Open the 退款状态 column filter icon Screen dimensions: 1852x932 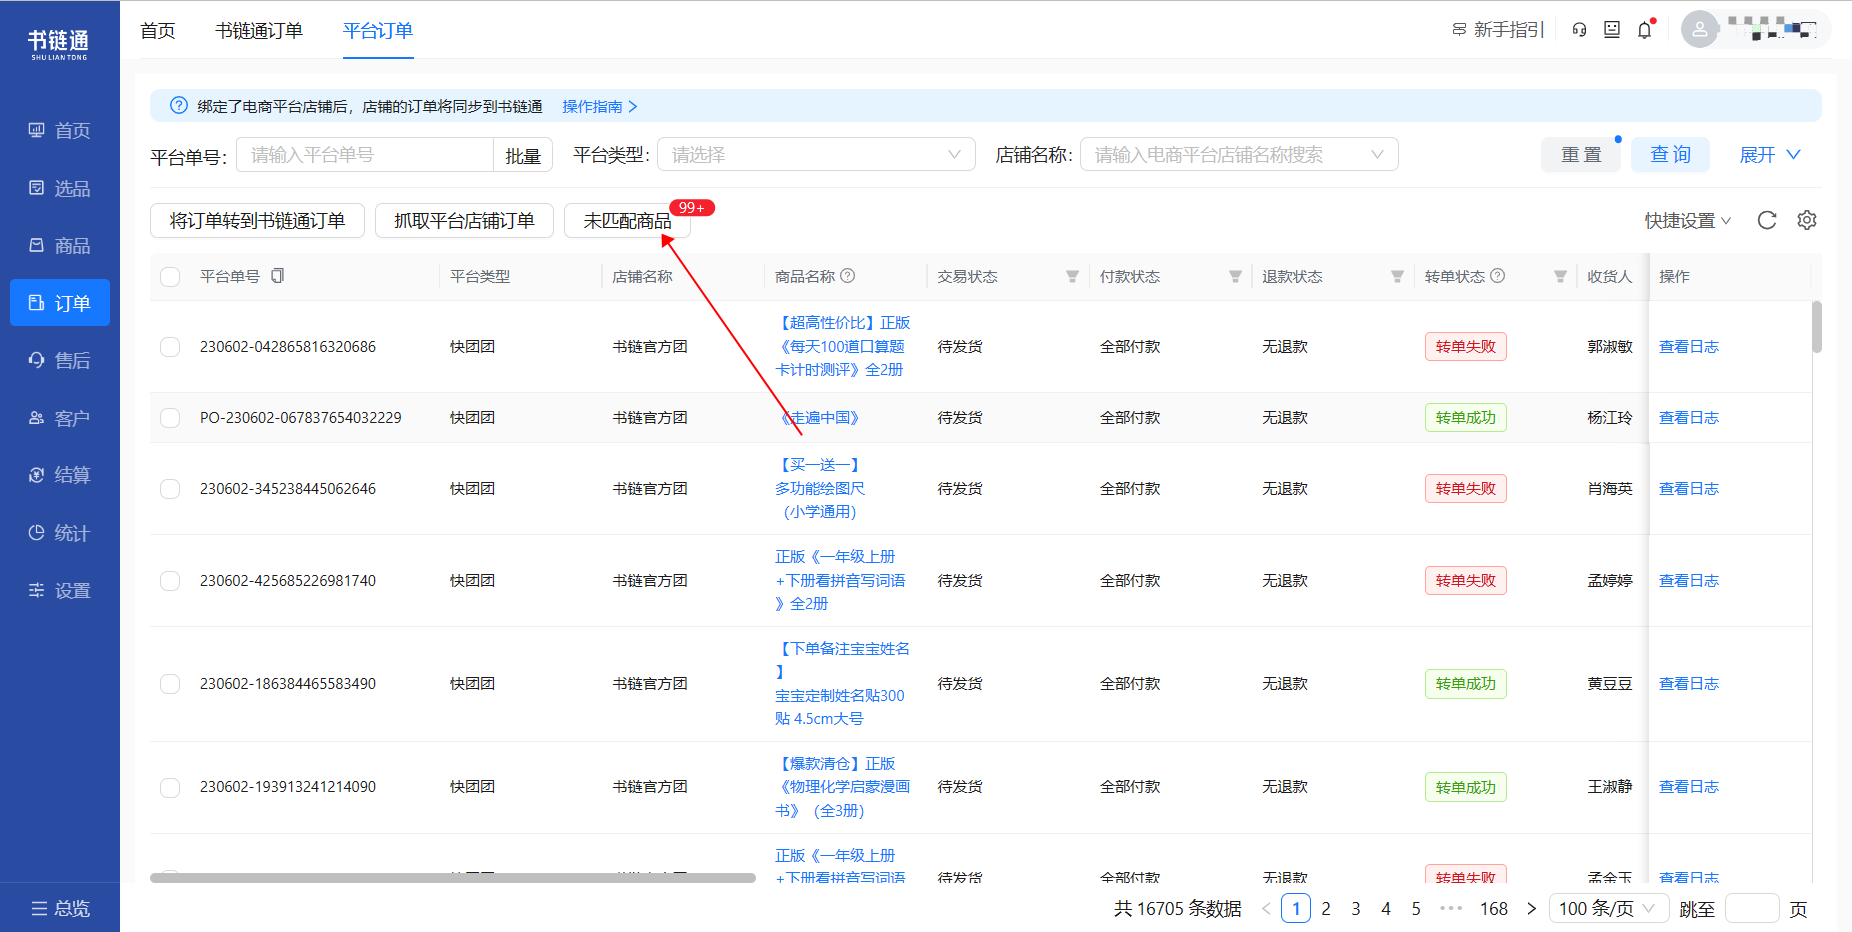tap(1397, 276)
